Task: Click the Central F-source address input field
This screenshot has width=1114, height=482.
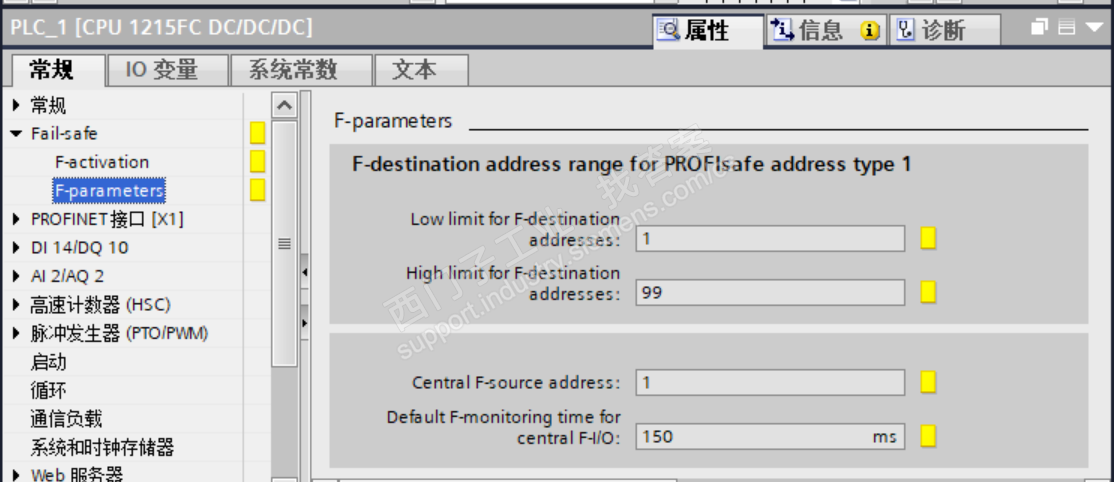Action: coord(769,382)
